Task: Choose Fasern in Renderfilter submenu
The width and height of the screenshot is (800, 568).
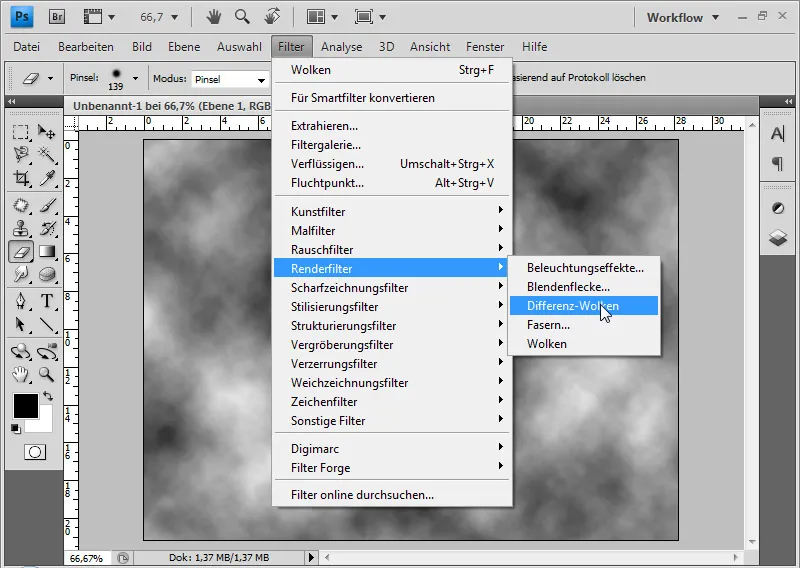Action: (584, 325)
